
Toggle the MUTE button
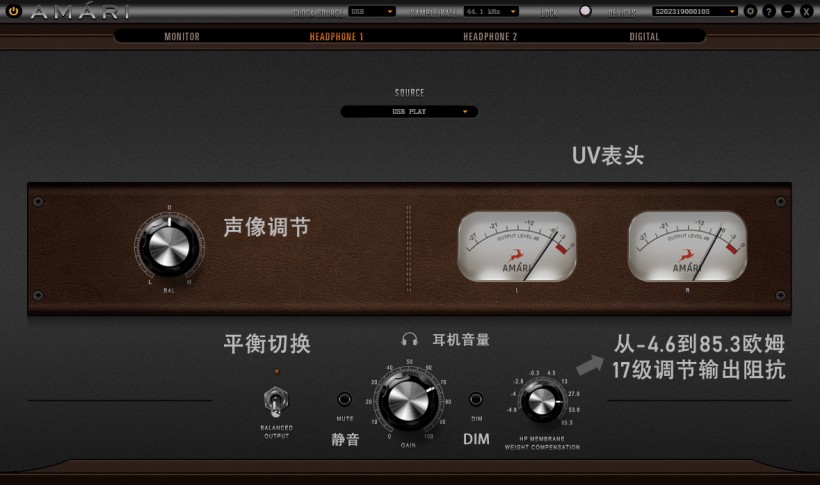(344, 400)
